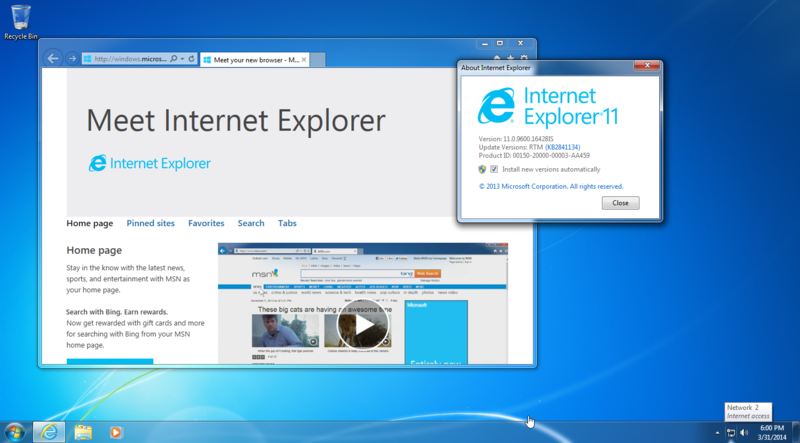This screenshot has height=443, width=800.
Task: Close the 'Meet your new browser' tab
Action: click(304, 60)
